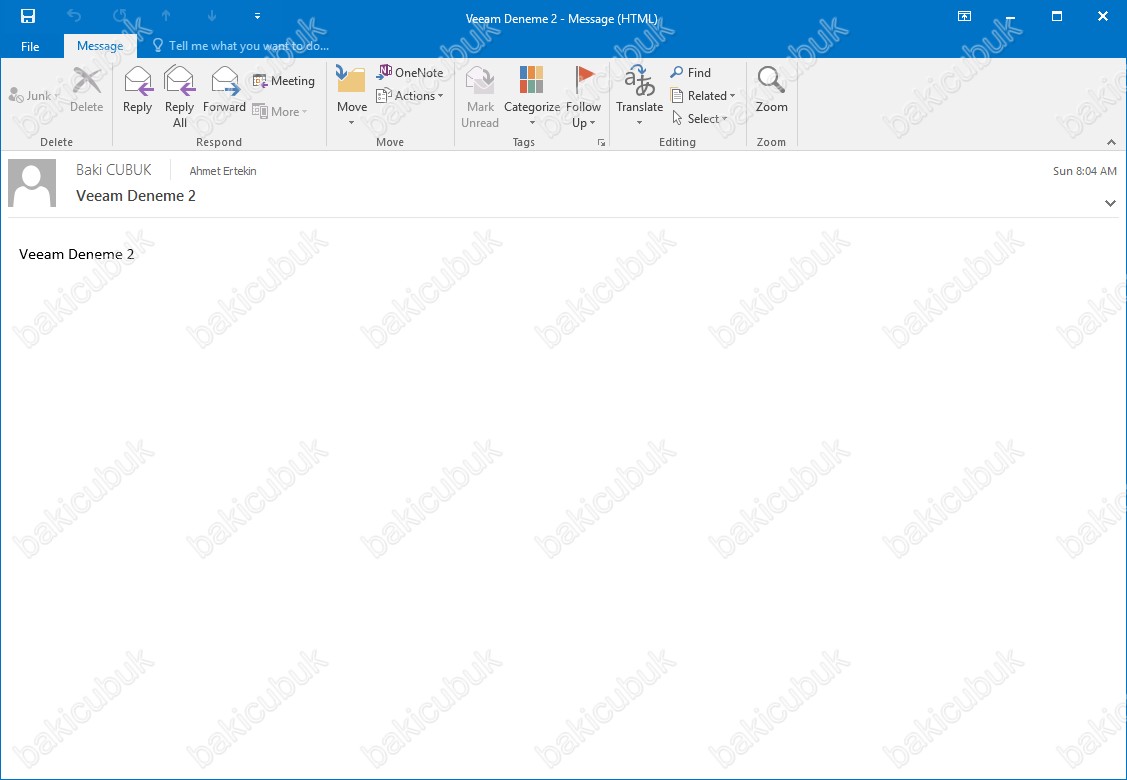Click the Undo arrow in quick access toolbar

tap(74, 16)
